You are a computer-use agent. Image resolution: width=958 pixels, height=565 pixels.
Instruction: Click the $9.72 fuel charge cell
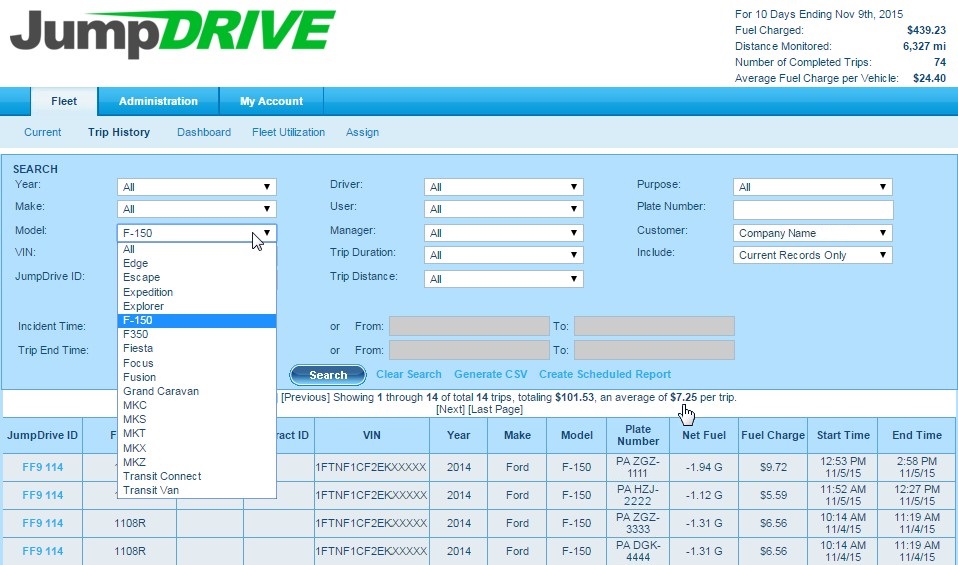click(773, 467)
